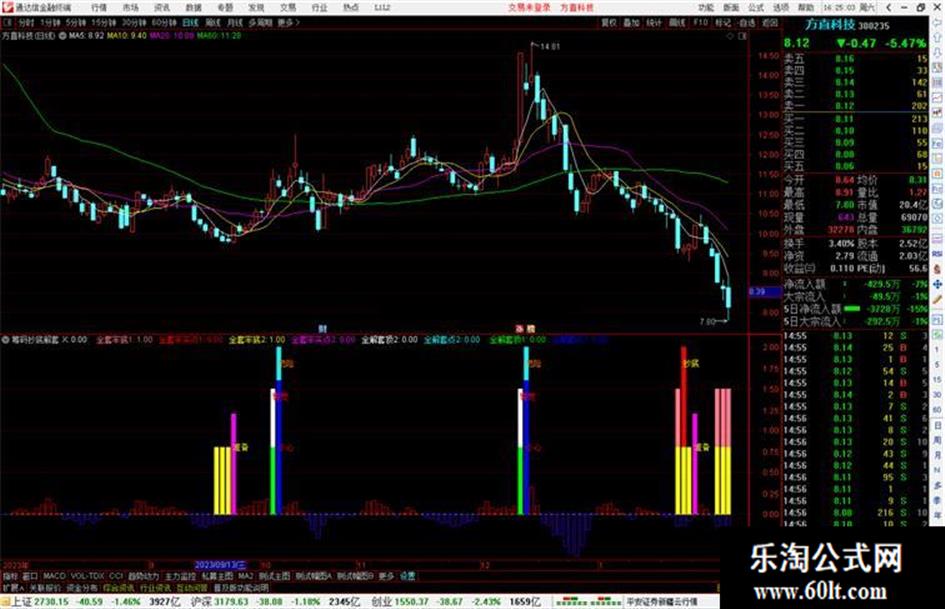Image resolution: width=945 pixels, height=609 pixels.
Task: Click the 创业 index in status bar
Action: pyautogui.click(x=381, y=602)
